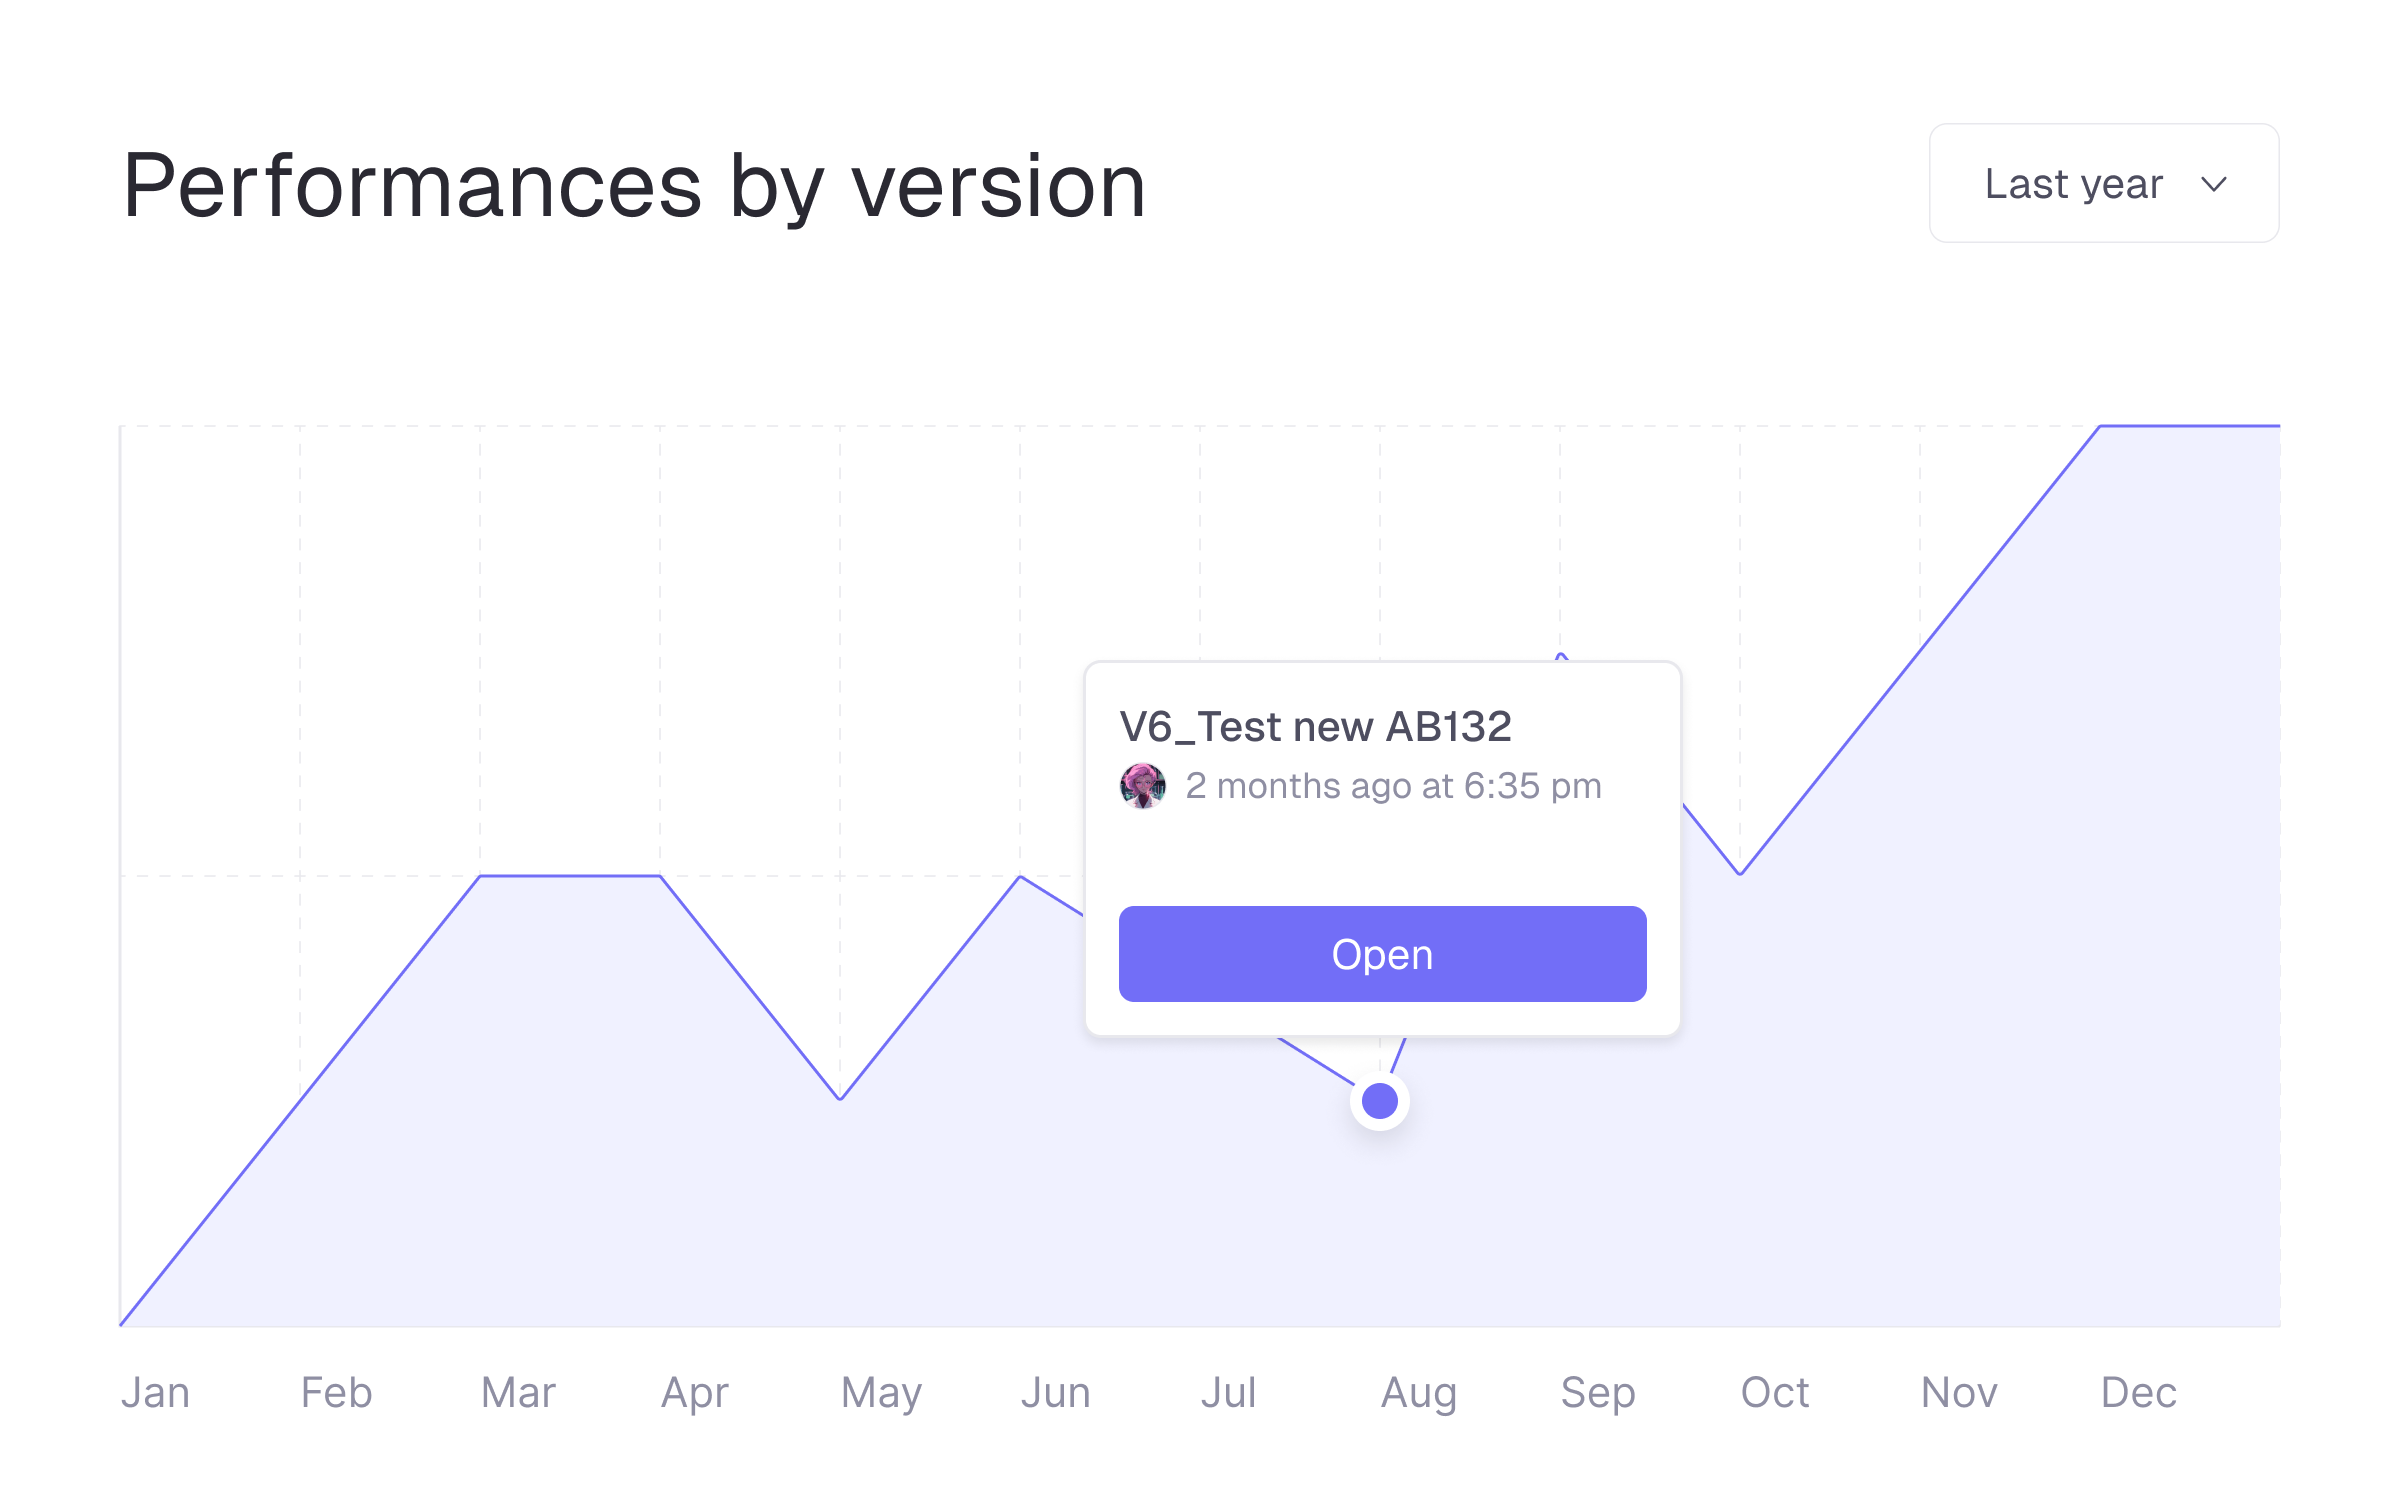Select the Aug axis label
This screenshot has height=1500, width=2400.
point(1418,1393)
